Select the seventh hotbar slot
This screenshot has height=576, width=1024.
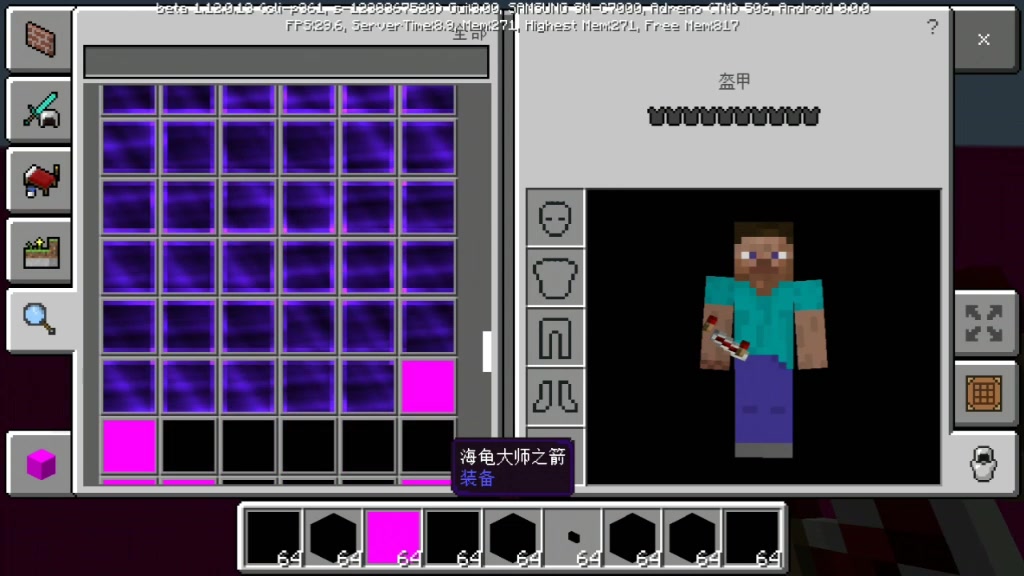633,537
